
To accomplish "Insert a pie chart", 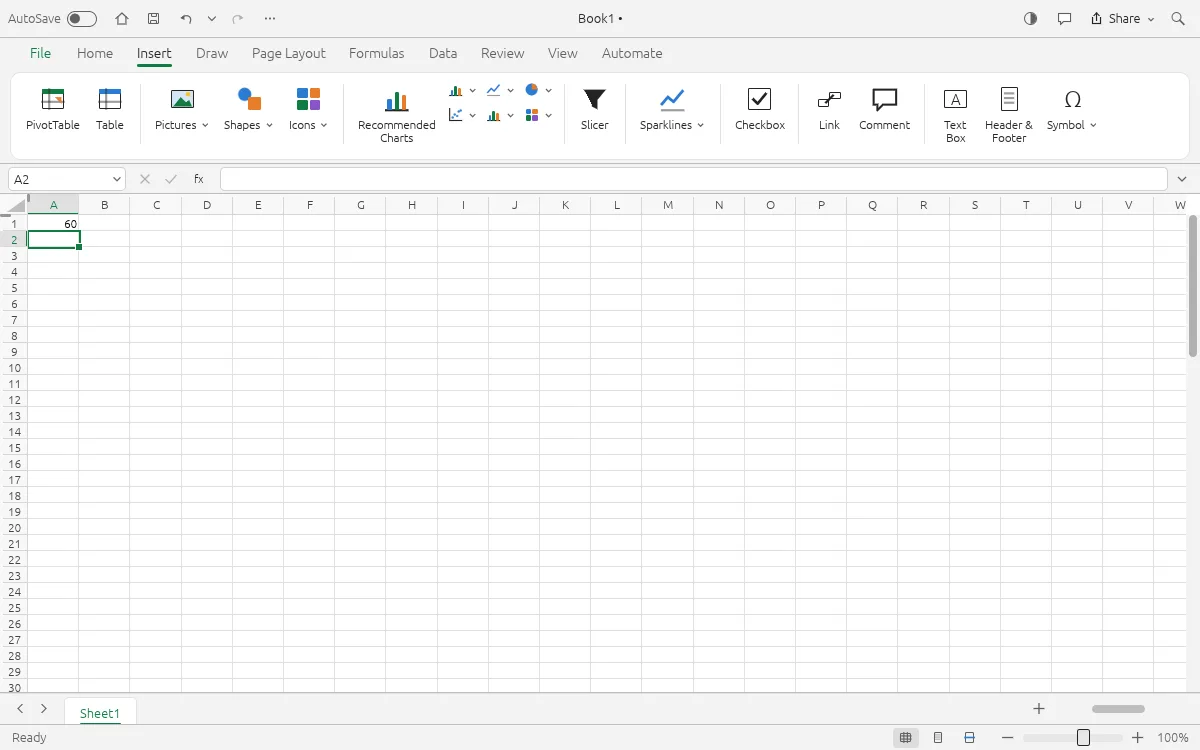I will point(532,90).
